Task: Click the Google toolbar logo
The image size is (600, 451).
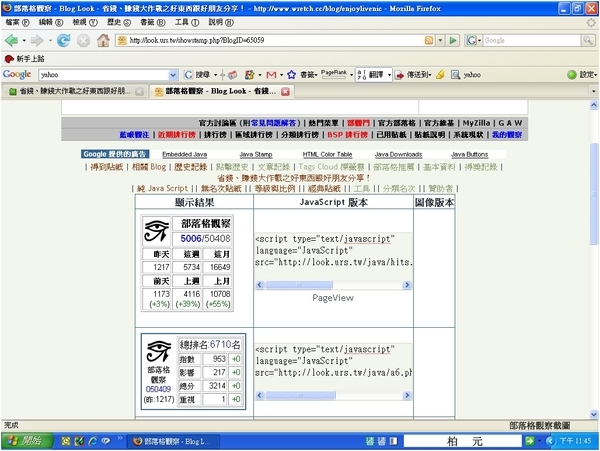Action: 17,74
